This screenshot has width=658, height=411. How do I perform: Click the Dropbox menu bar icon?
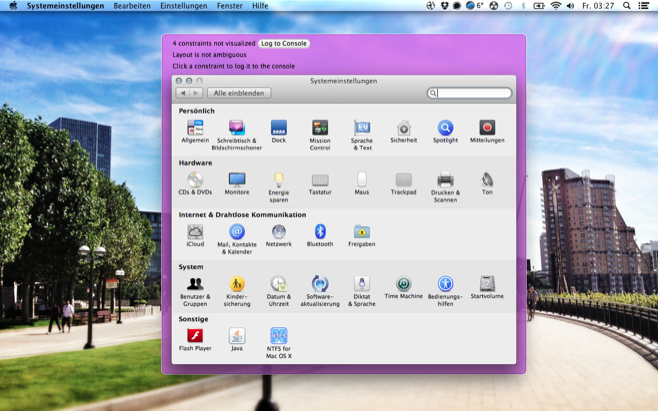(444, 6)
